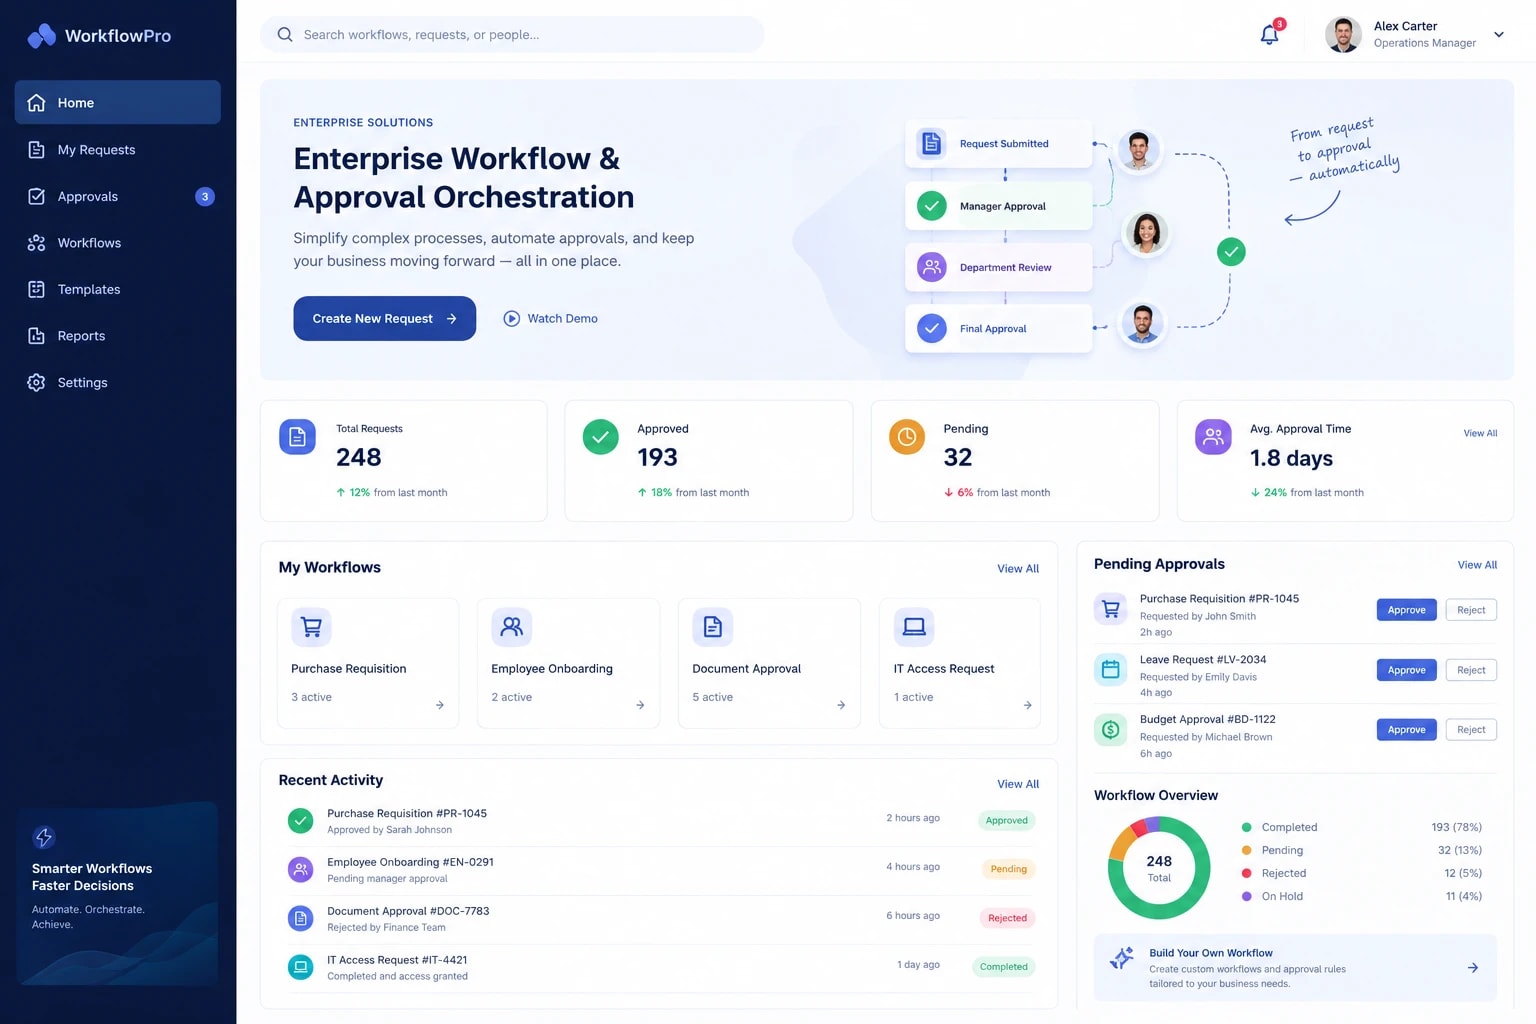Click the Build Your Own Workflow sparkle icon
This screenshot has height=1024, width=1536.
pos(1122,958)
